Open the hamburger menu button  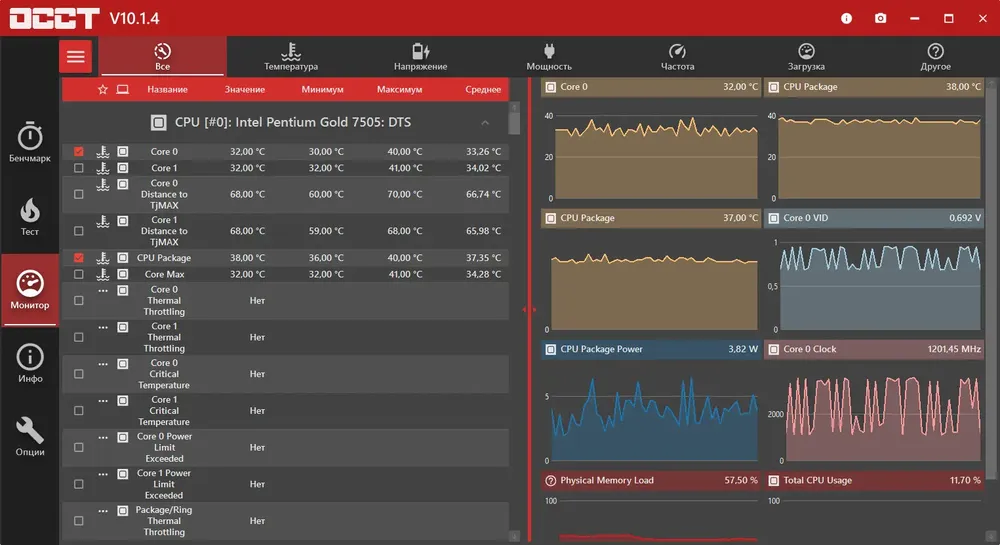coord(76,57)
